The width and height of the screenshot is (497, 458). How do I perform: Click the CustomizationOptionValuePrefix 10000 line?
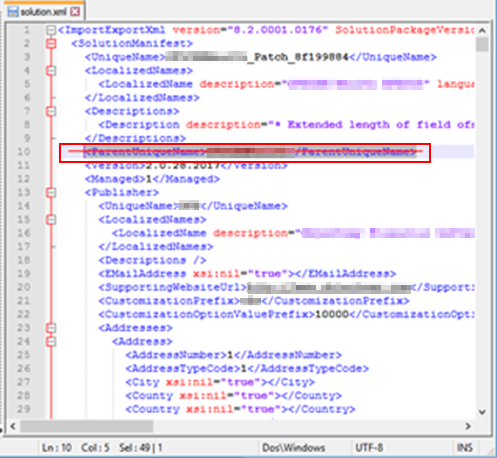287,314
